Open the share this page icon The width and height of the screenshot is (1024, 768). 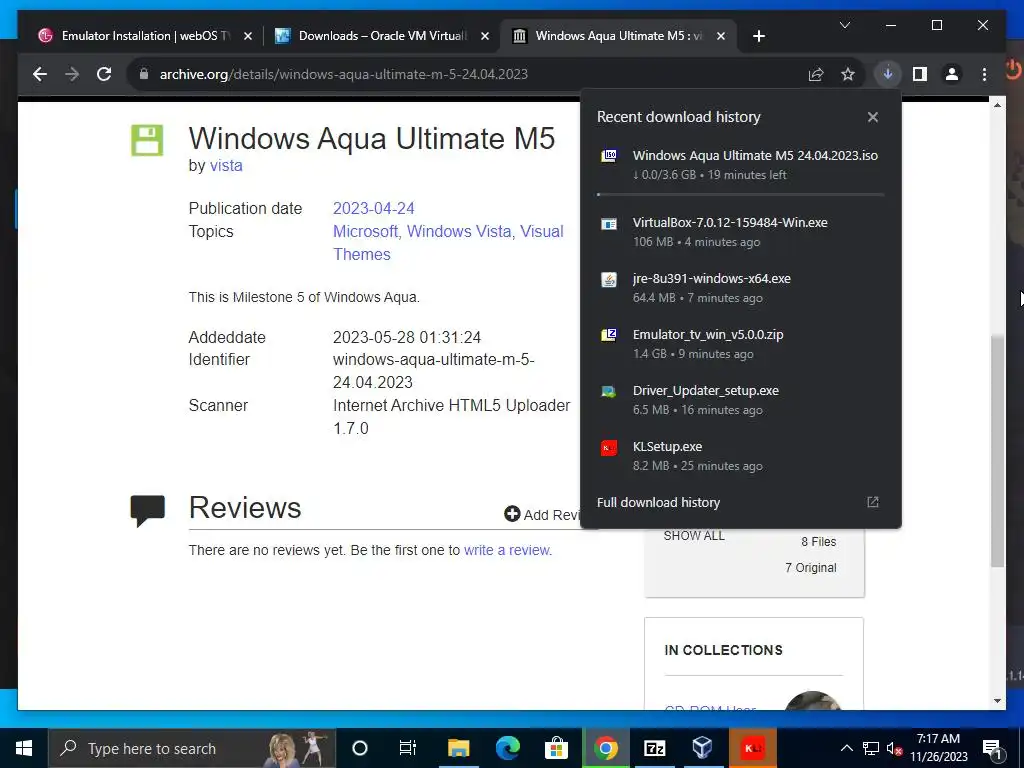(816, 74)
